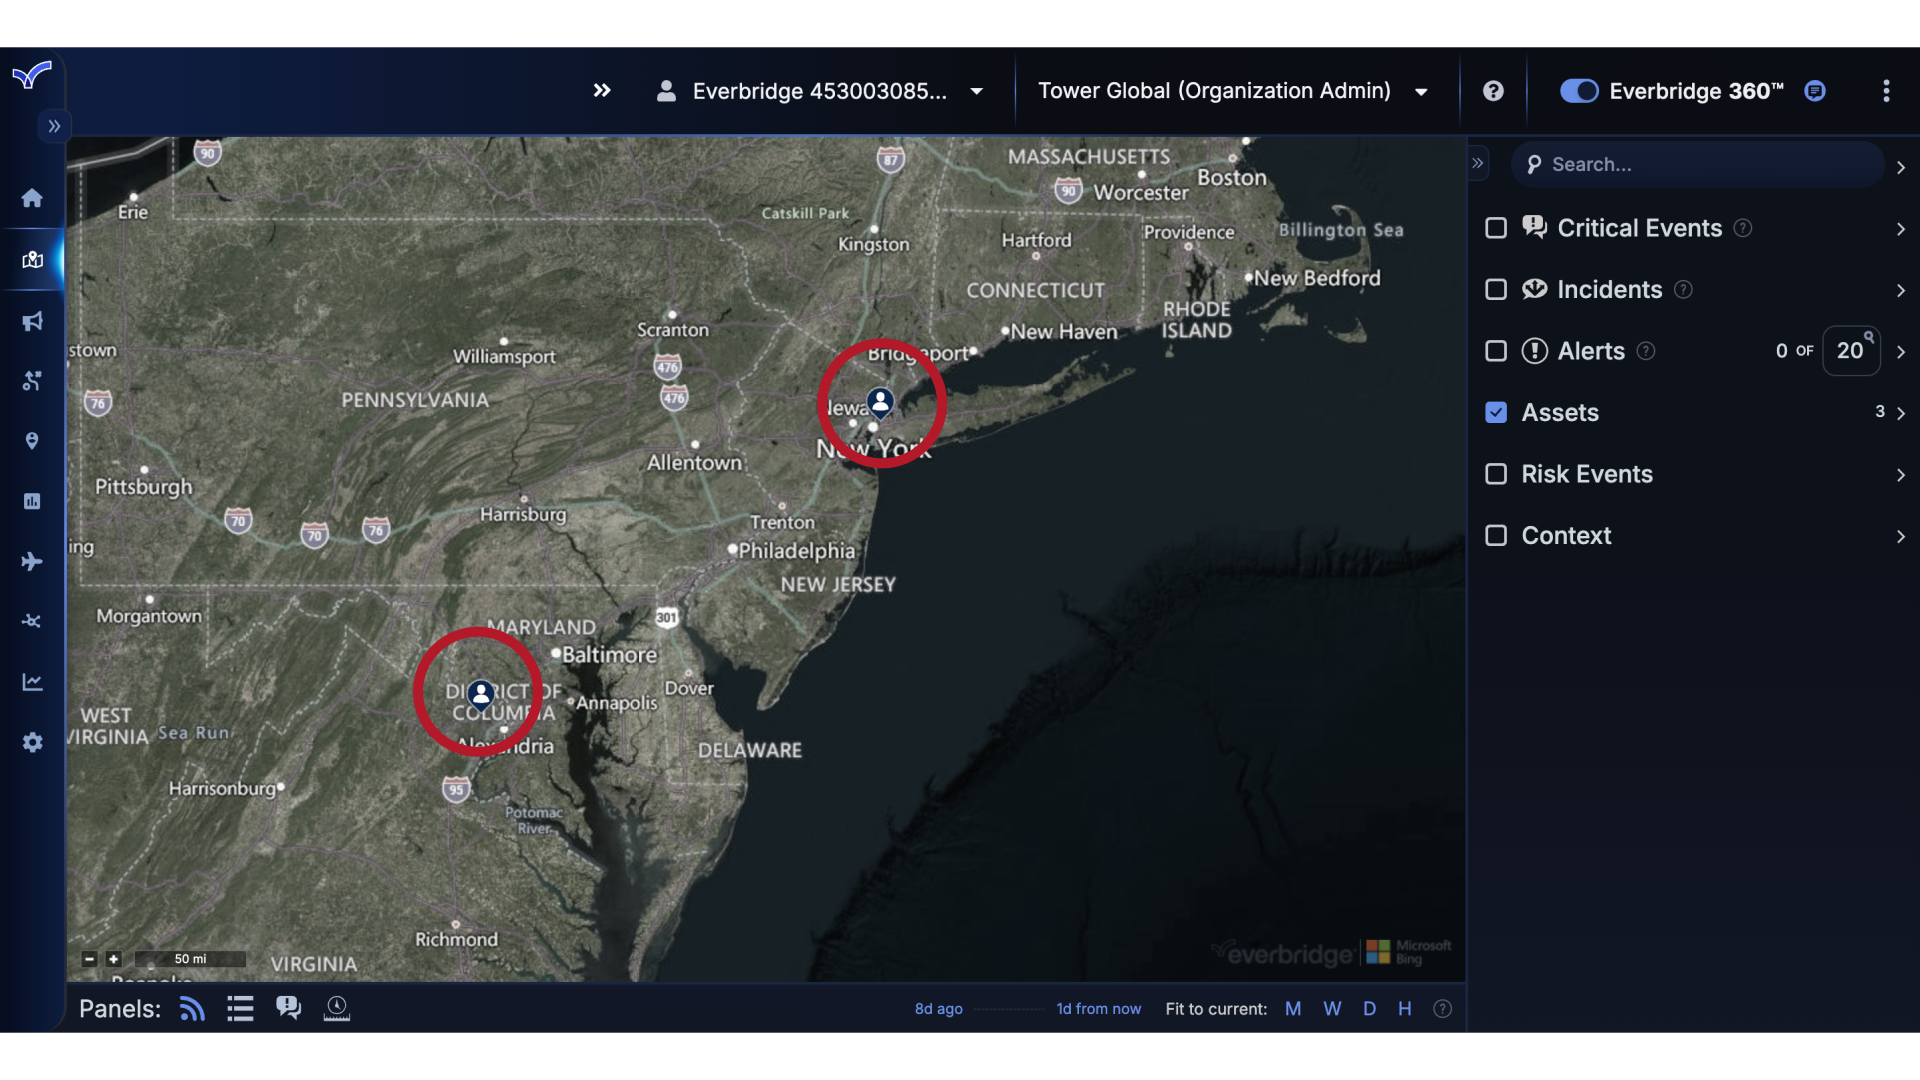Open the airplane travel icon in sidebar
1920x1080 pixels.
click(x=32, y=561)
